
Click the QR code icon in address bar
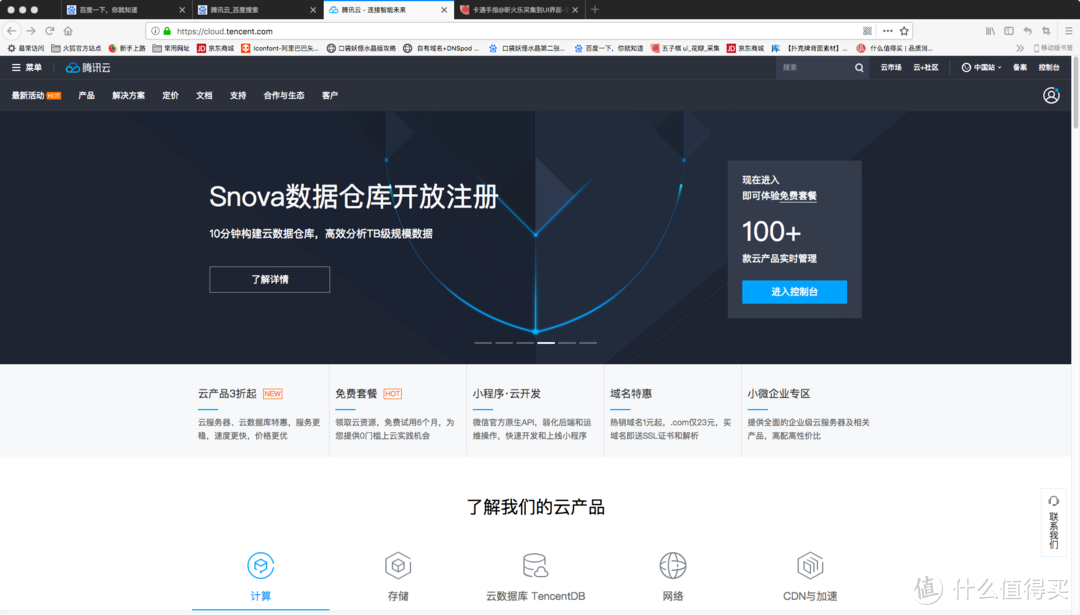click(867, 31)
